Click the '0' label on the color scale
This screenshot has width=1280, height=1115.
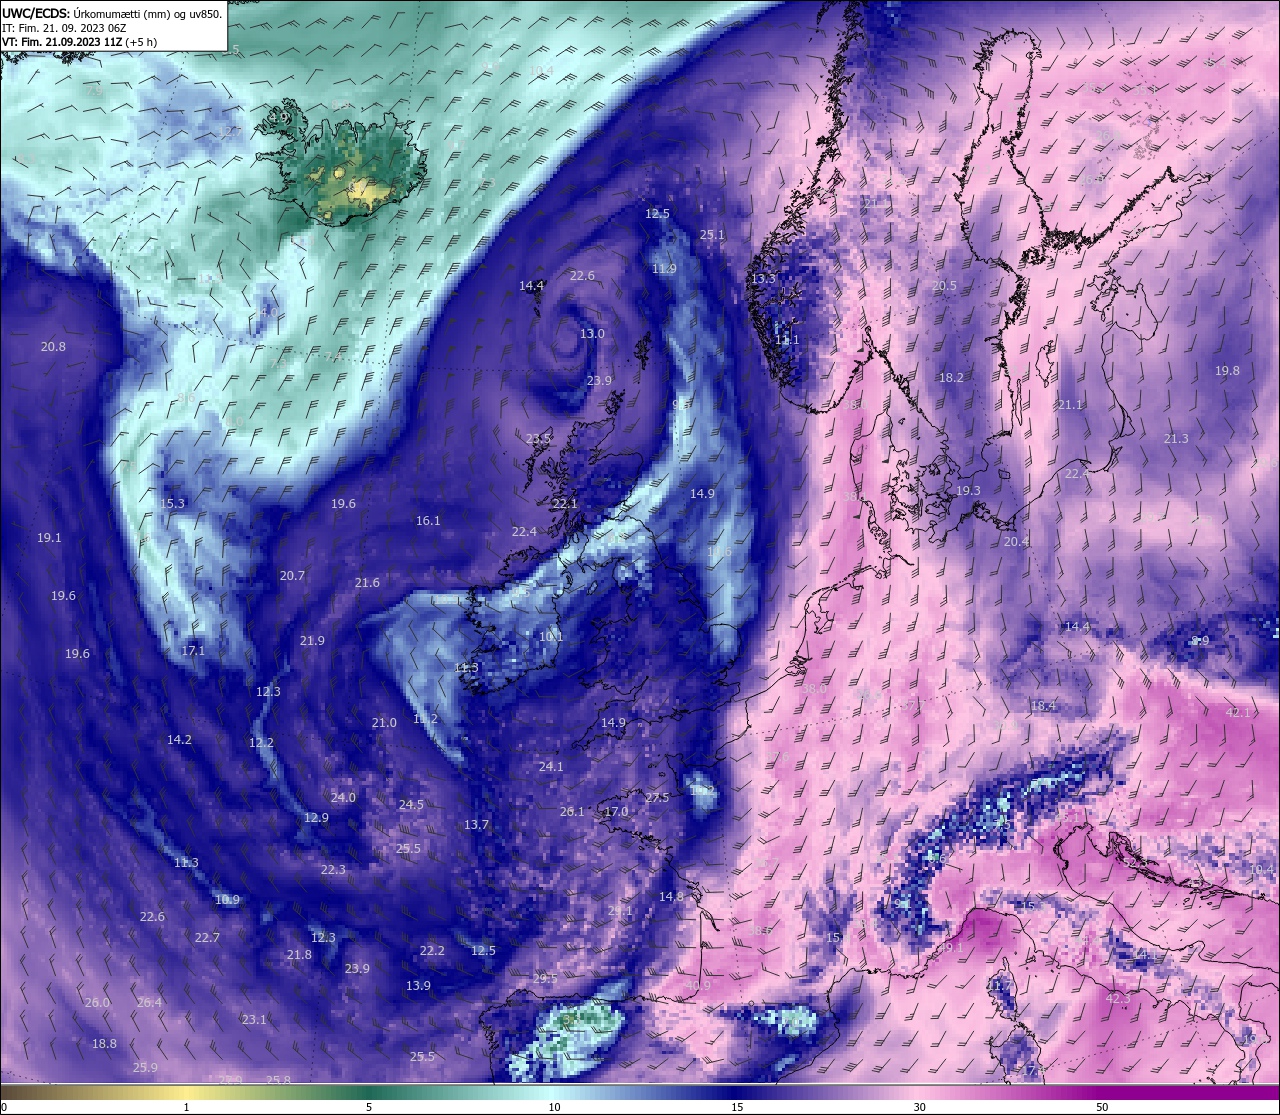pos(4,1107)
